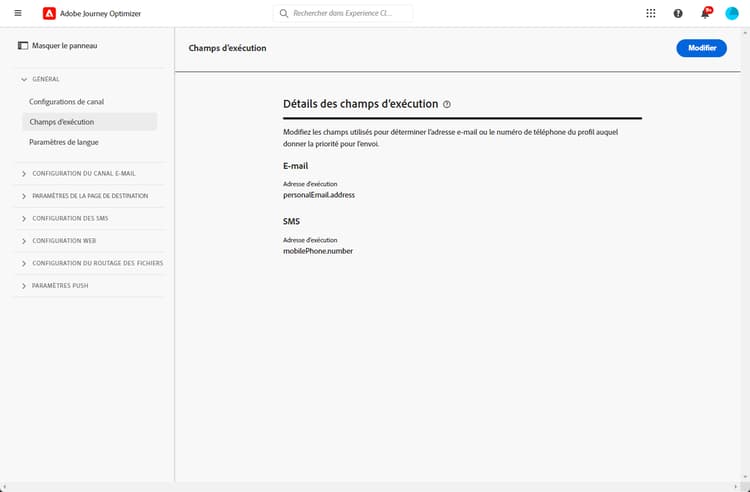This screenshot has width=750, height=492.
Task: Click the Adobe Journey Optimizer logo
Action: click(x=50, y=13)
